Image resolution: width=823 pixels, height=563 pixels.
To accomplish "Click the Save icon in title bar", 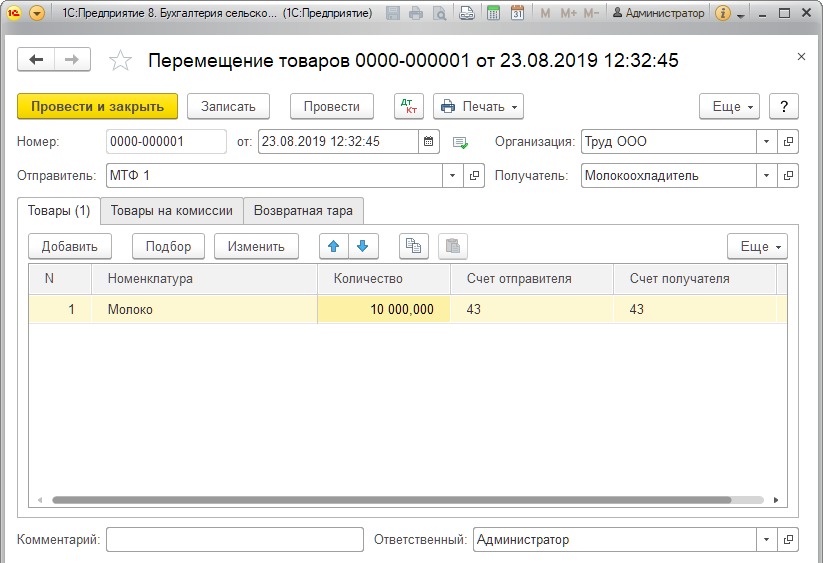I will [393, 13].
